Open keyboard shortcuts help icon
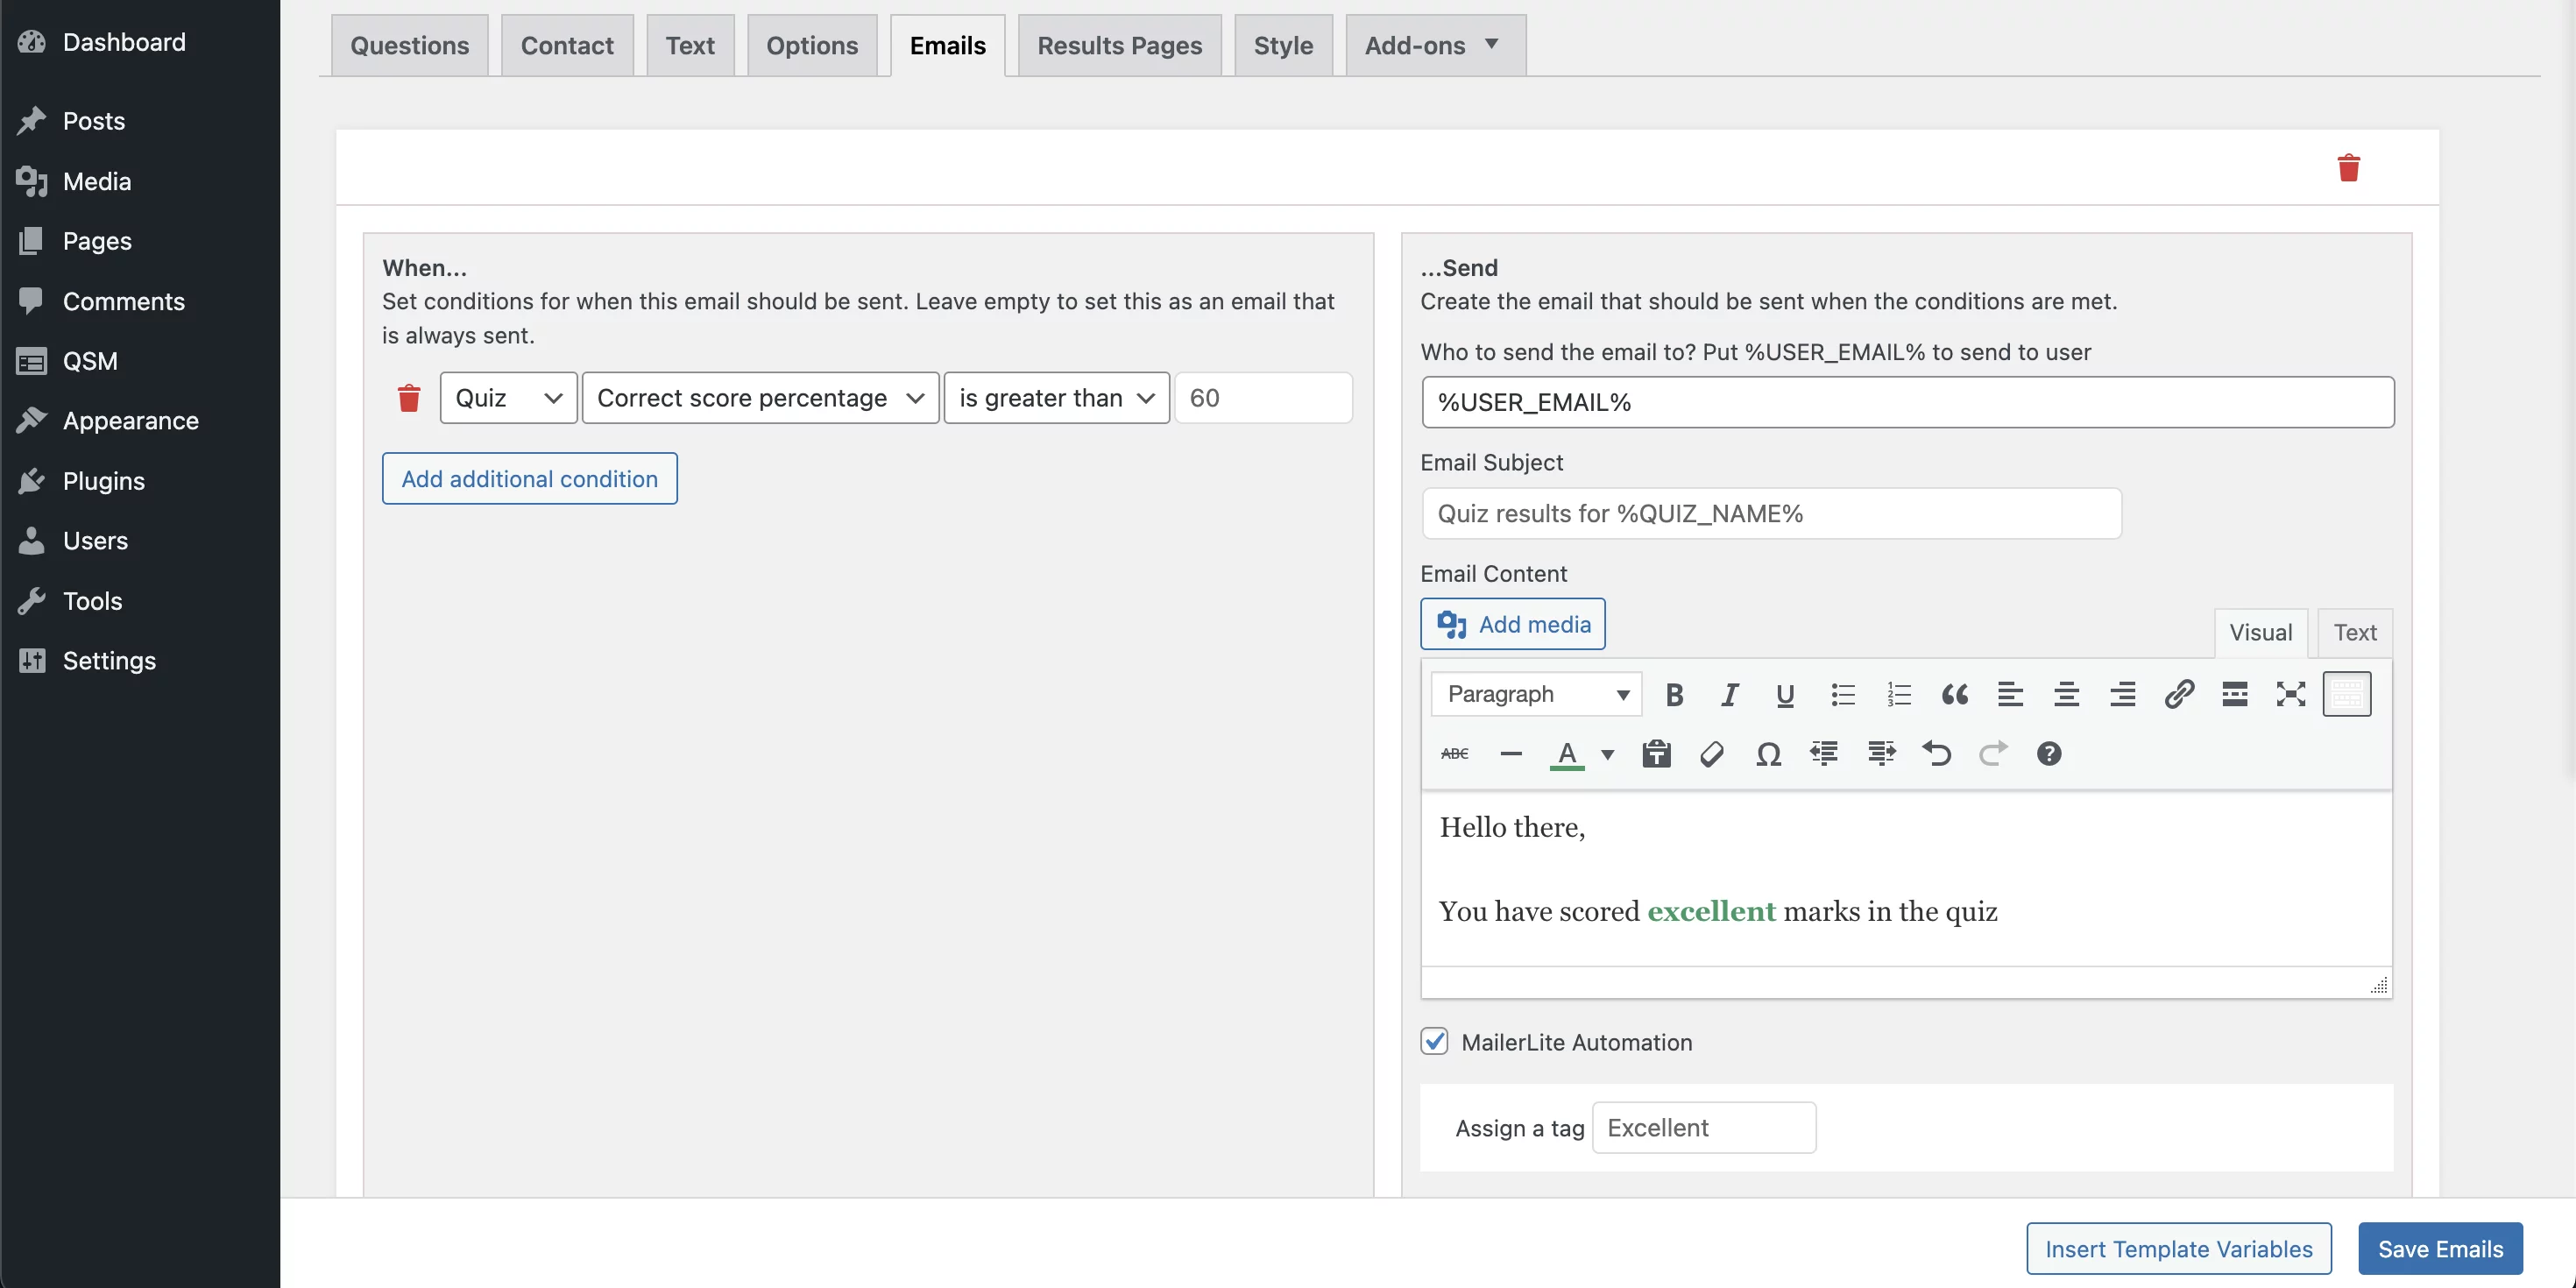 [2049, 754]
